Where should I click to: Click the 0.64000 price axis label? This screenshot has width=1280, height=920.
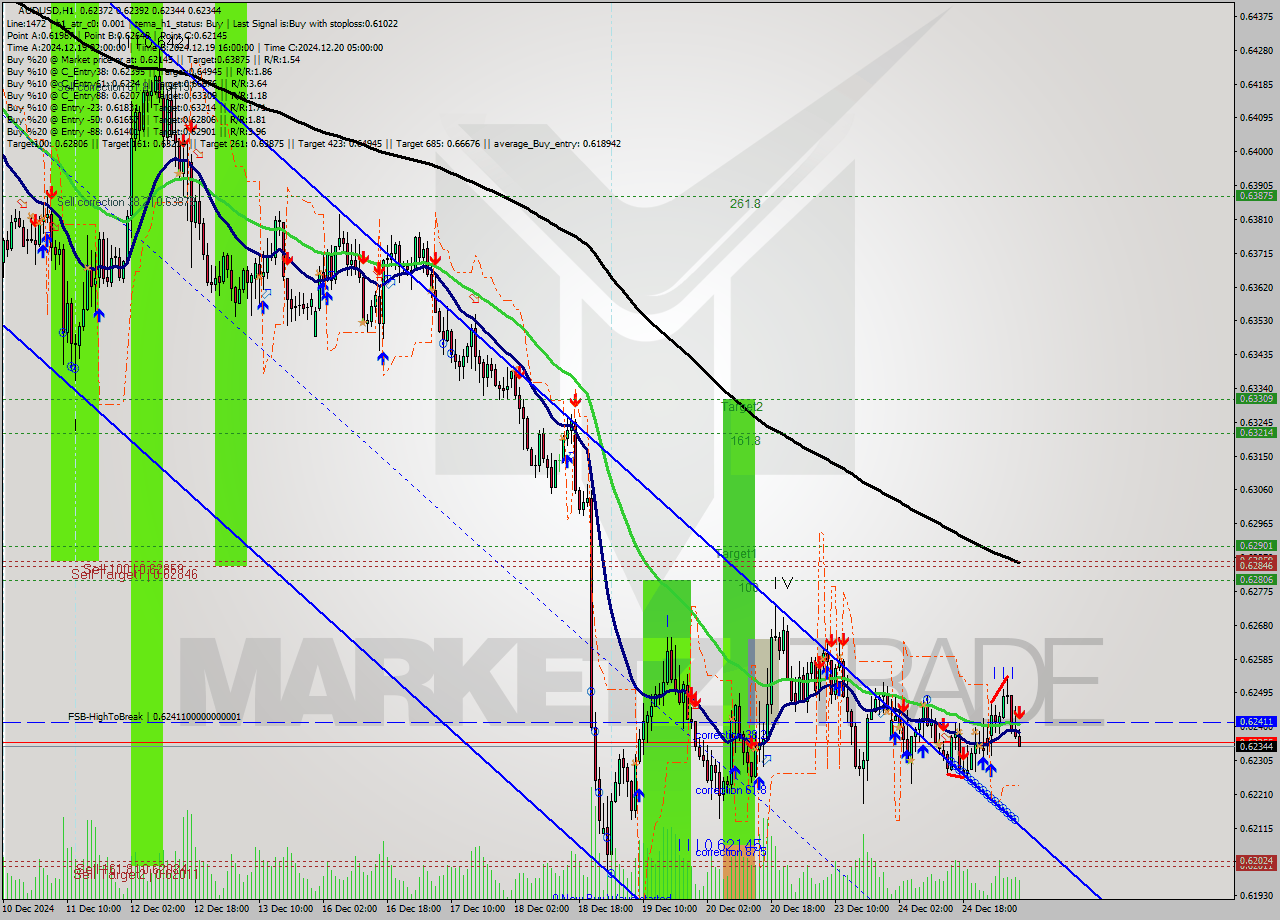click(1256, 151)
